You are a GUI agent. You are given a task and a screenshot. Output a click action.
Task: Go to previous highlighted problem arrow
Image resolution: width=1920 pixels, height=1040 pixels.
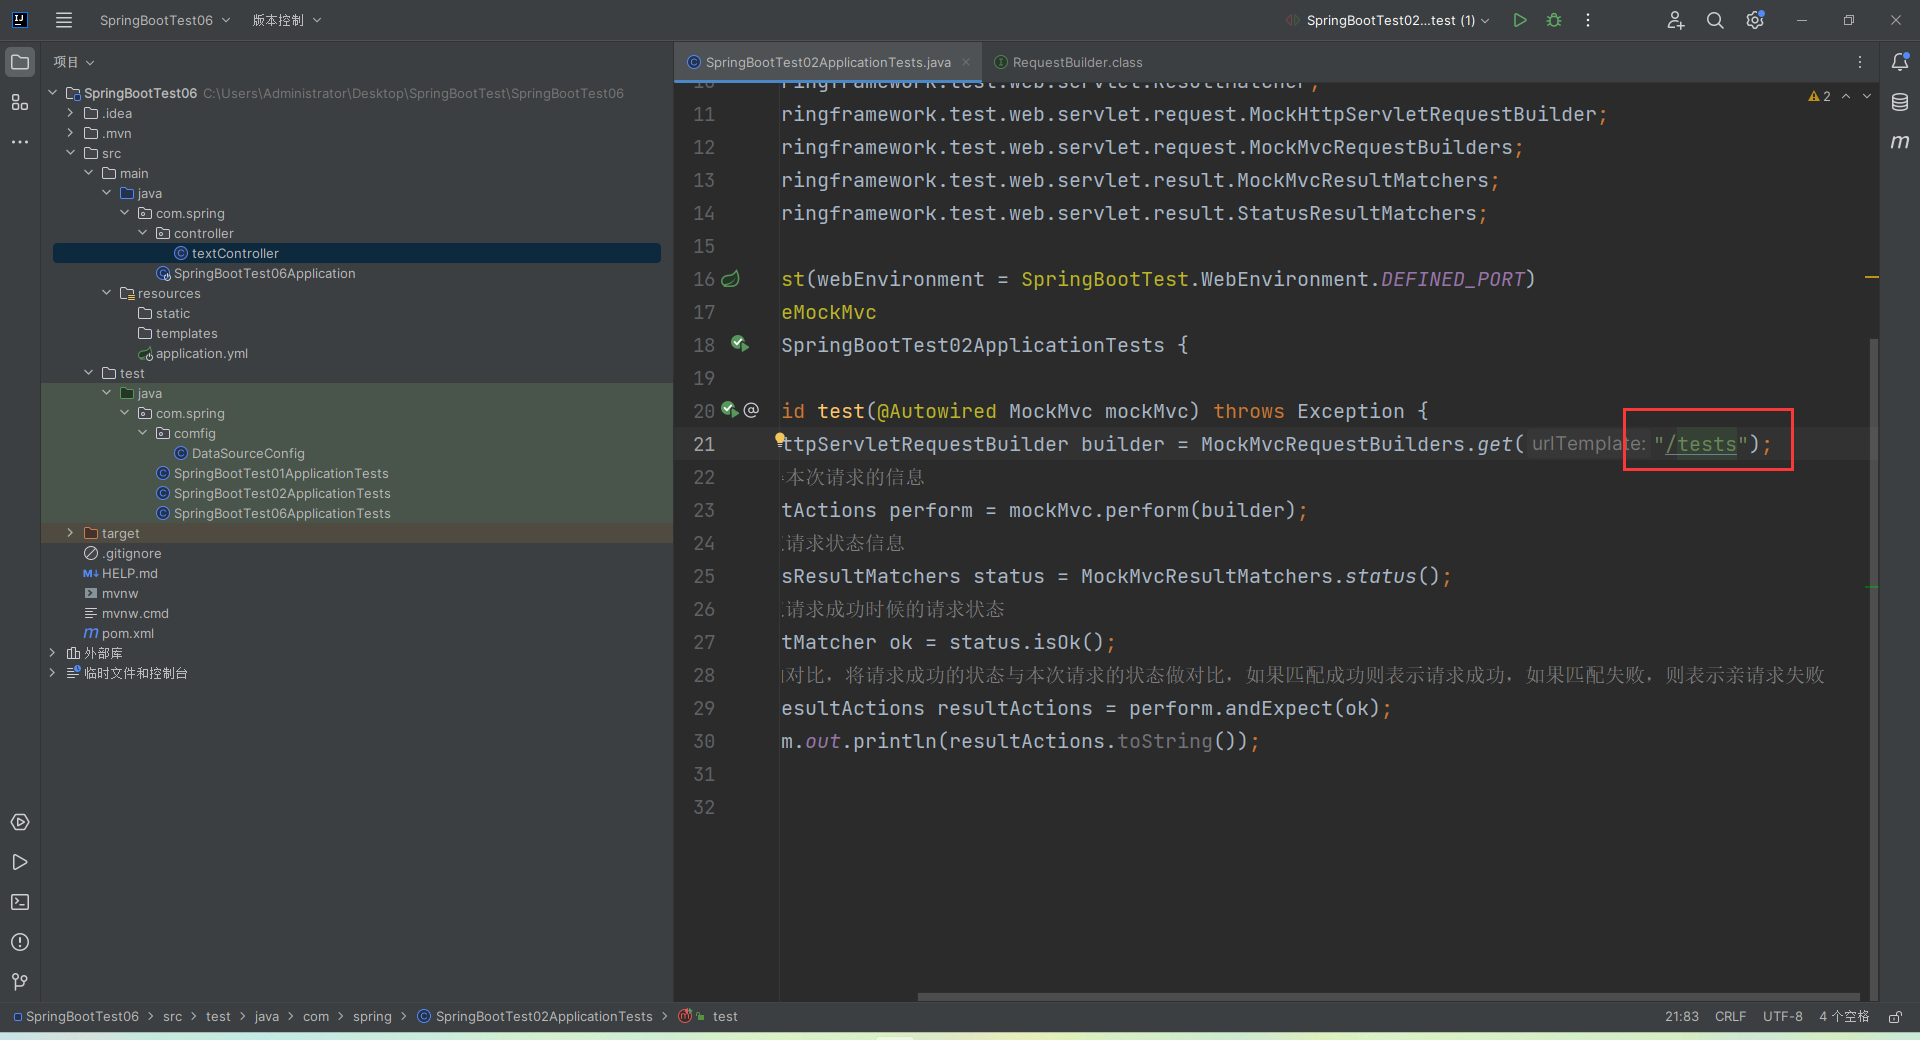[1846, 96]
